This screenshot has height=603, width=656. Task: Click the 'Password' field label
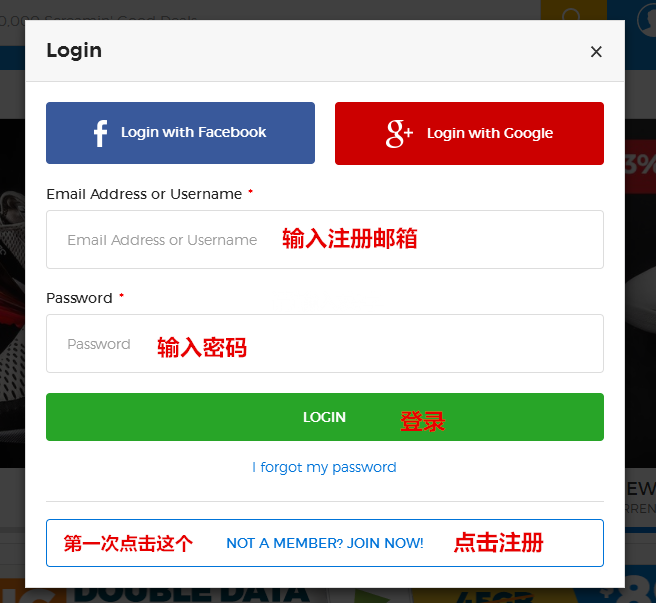pyautogui.click(x=79, y=298)
